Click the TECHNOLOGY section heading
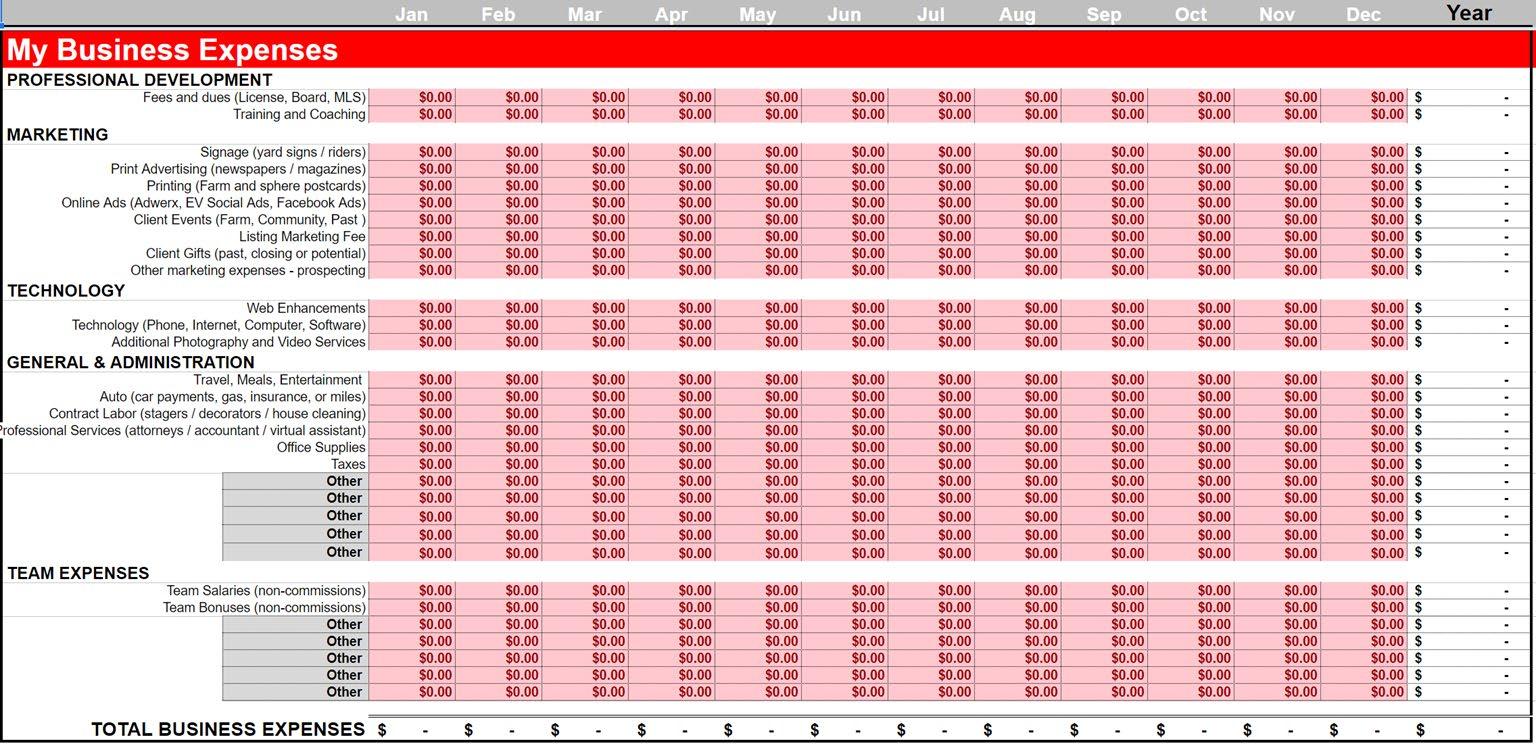The height and width of the screenshot is (750, 1536). pyautogui.click(x=66, y=291)
